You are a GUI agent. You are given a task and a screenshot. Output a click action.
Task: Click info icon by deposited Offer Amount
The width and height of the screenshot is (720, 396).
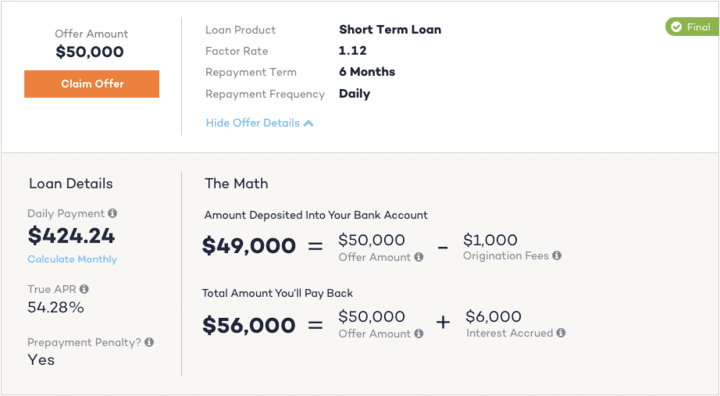(x=419, y=257)
